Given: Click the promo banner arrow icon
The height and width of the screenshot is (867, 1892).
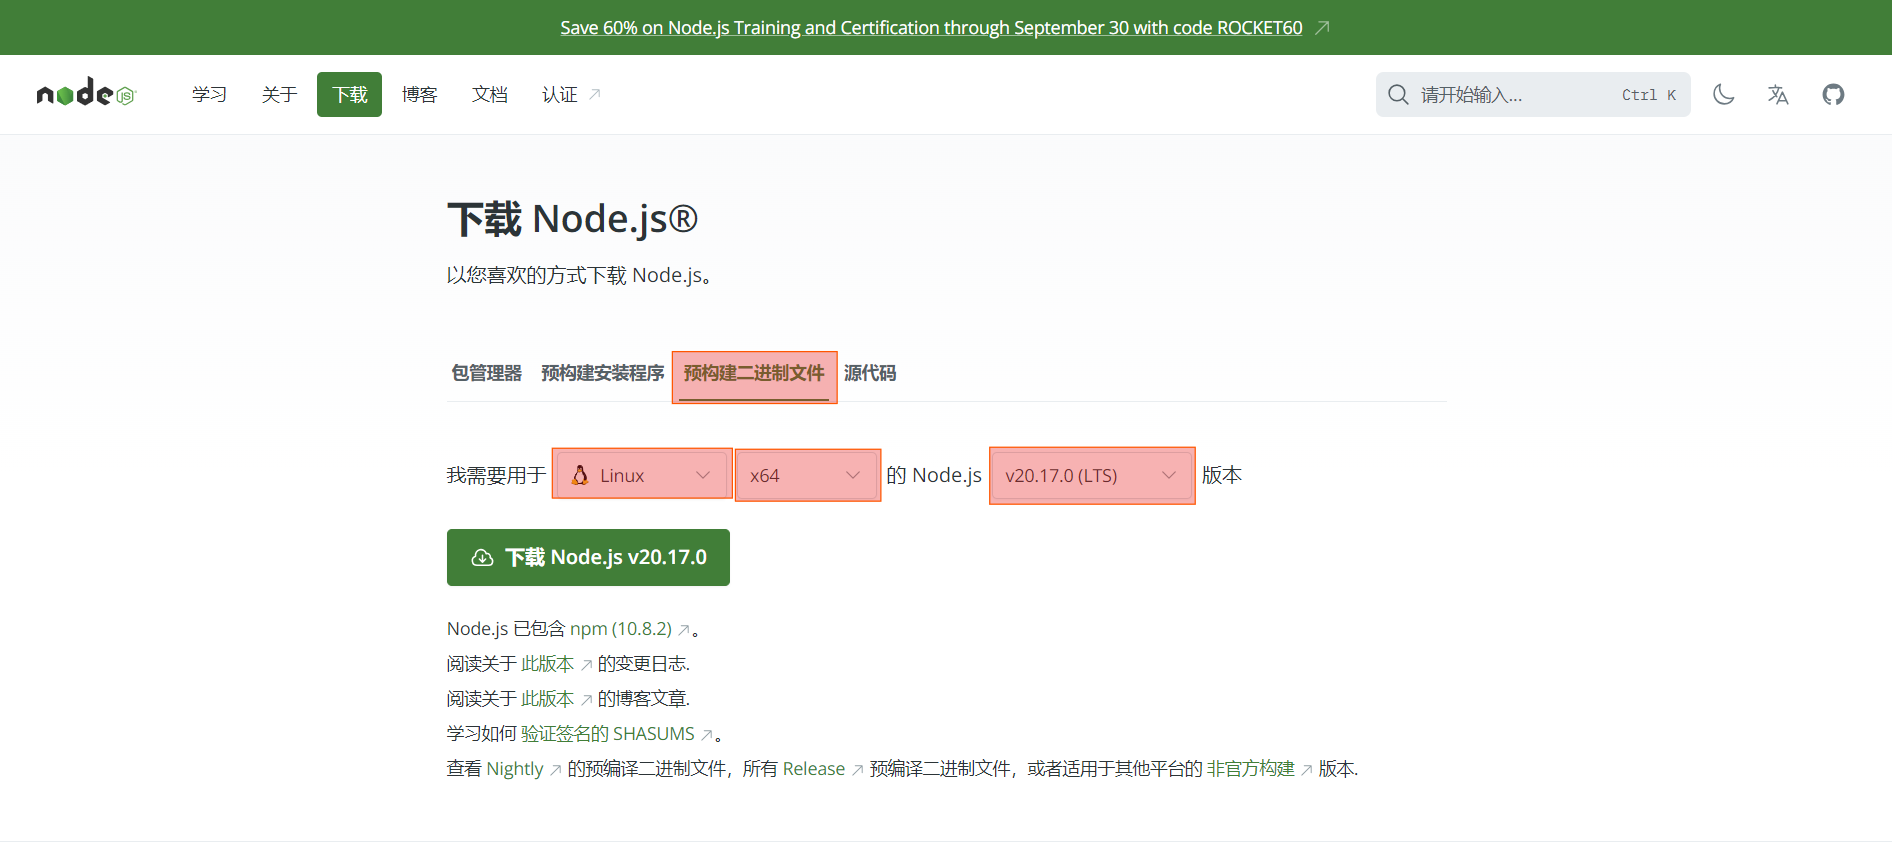Looking at the screenshot, I should point(1322,28).
